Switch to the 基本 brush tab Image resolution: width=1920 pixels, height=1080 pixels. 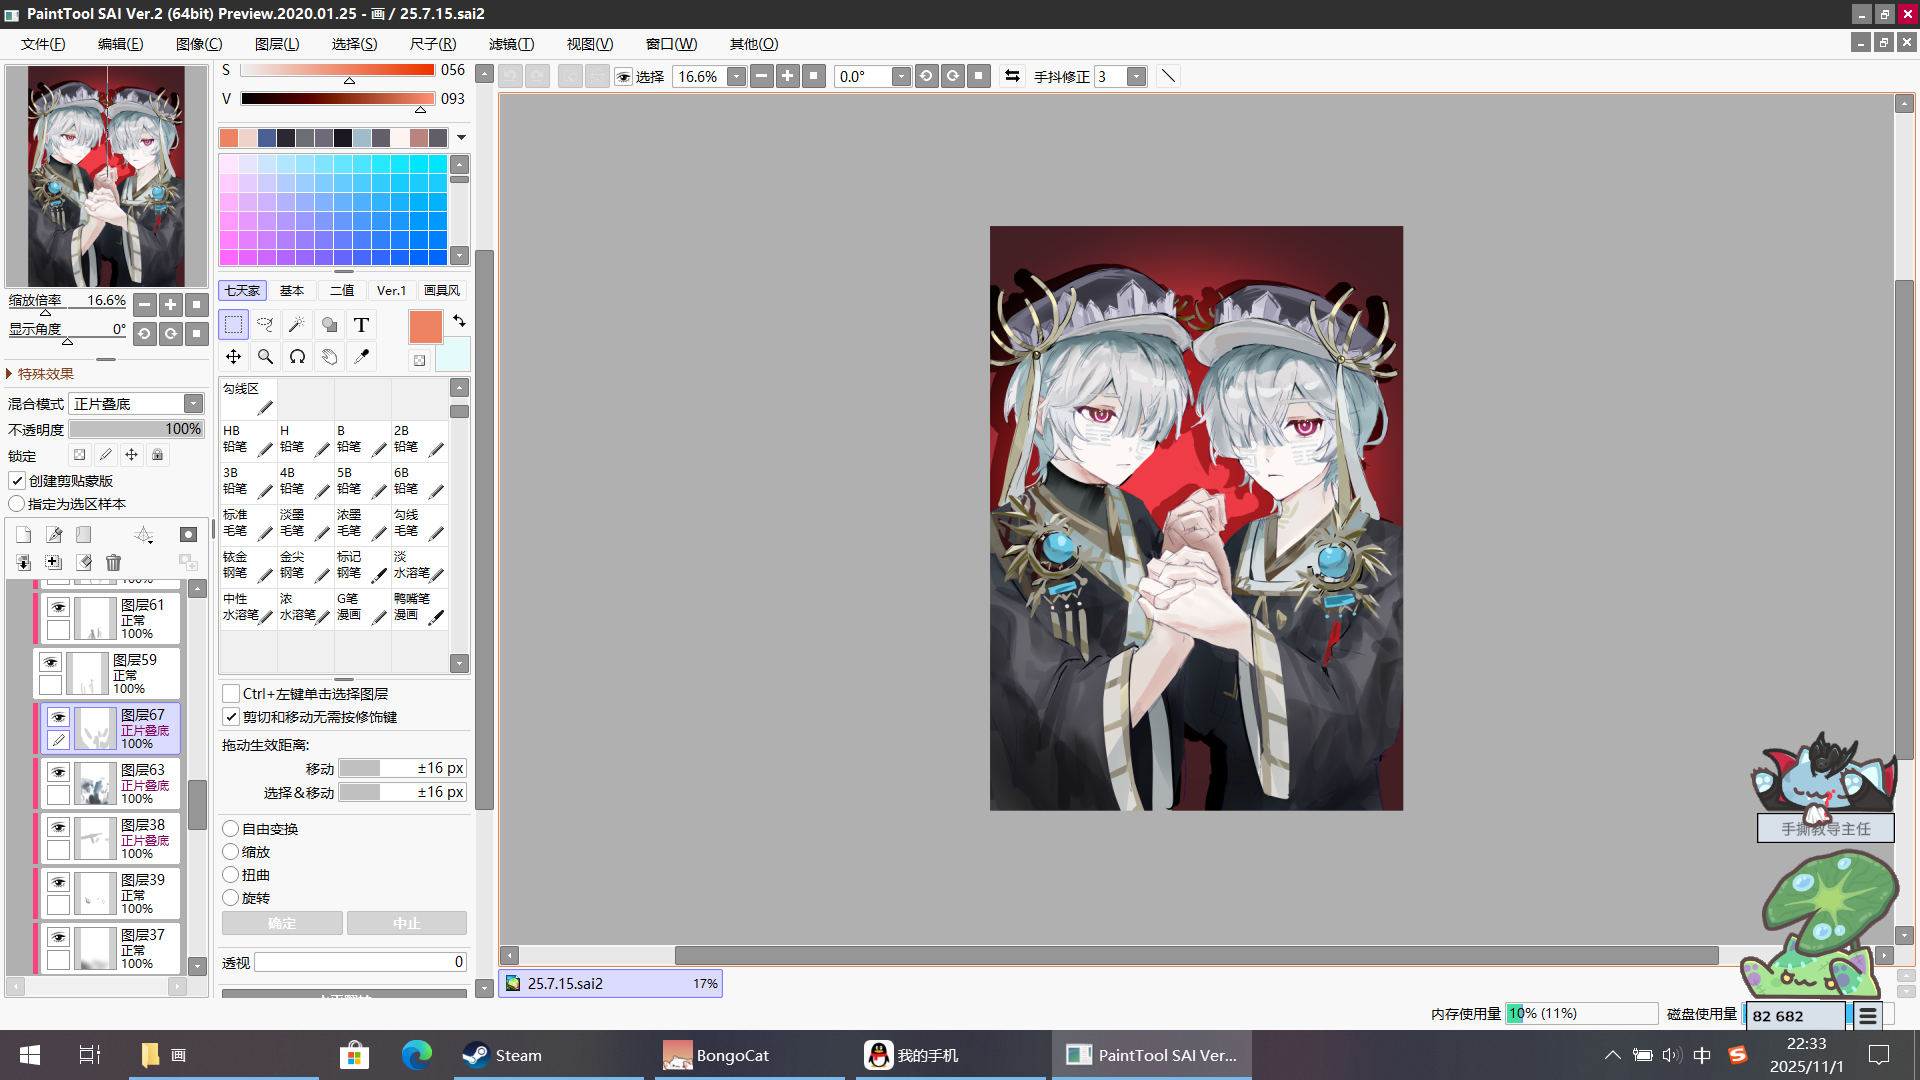[292, 291]
